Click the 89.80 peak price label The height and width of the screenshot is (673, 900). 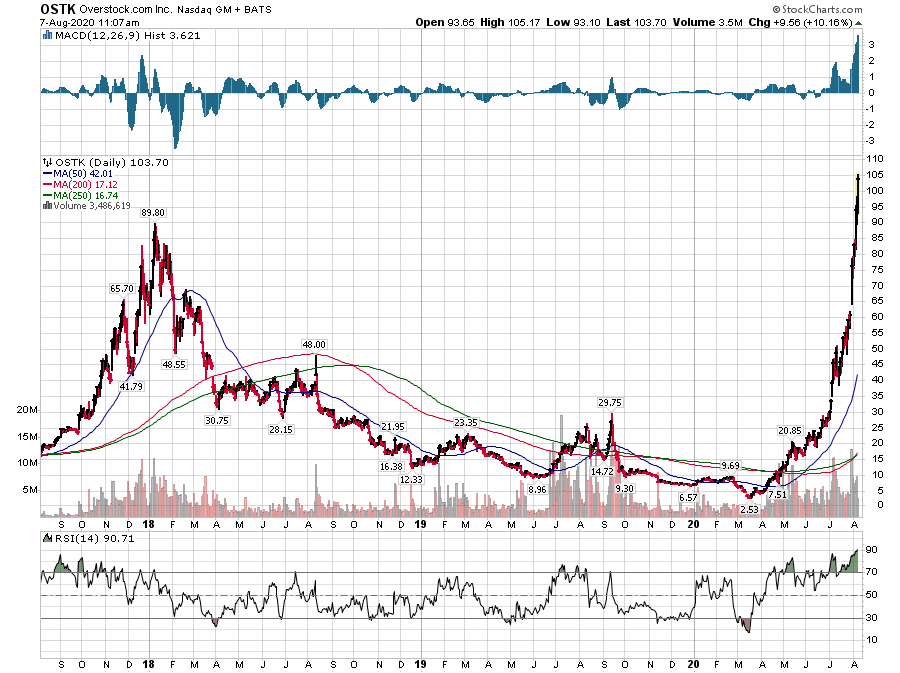pos(153,212)
